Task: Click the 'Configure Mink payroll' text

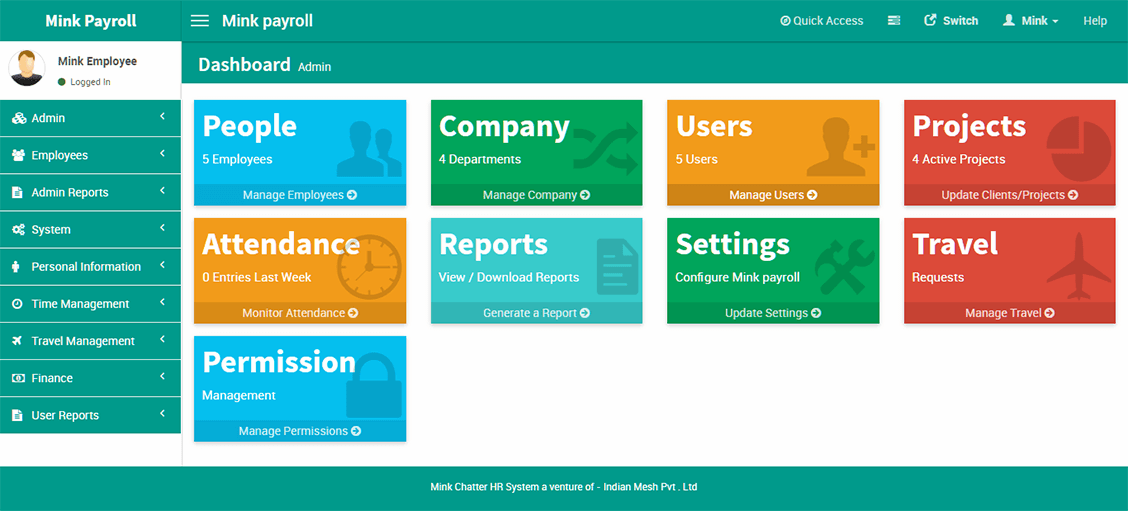Action: pyautogui.click(x=737, y=277)
